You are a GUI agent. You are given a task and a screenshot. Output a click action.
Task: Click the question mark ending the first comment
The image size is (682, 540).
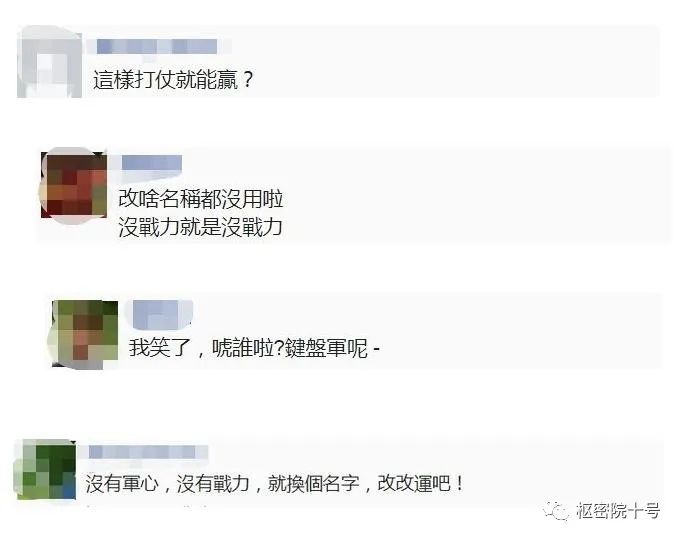pos(247,80)
